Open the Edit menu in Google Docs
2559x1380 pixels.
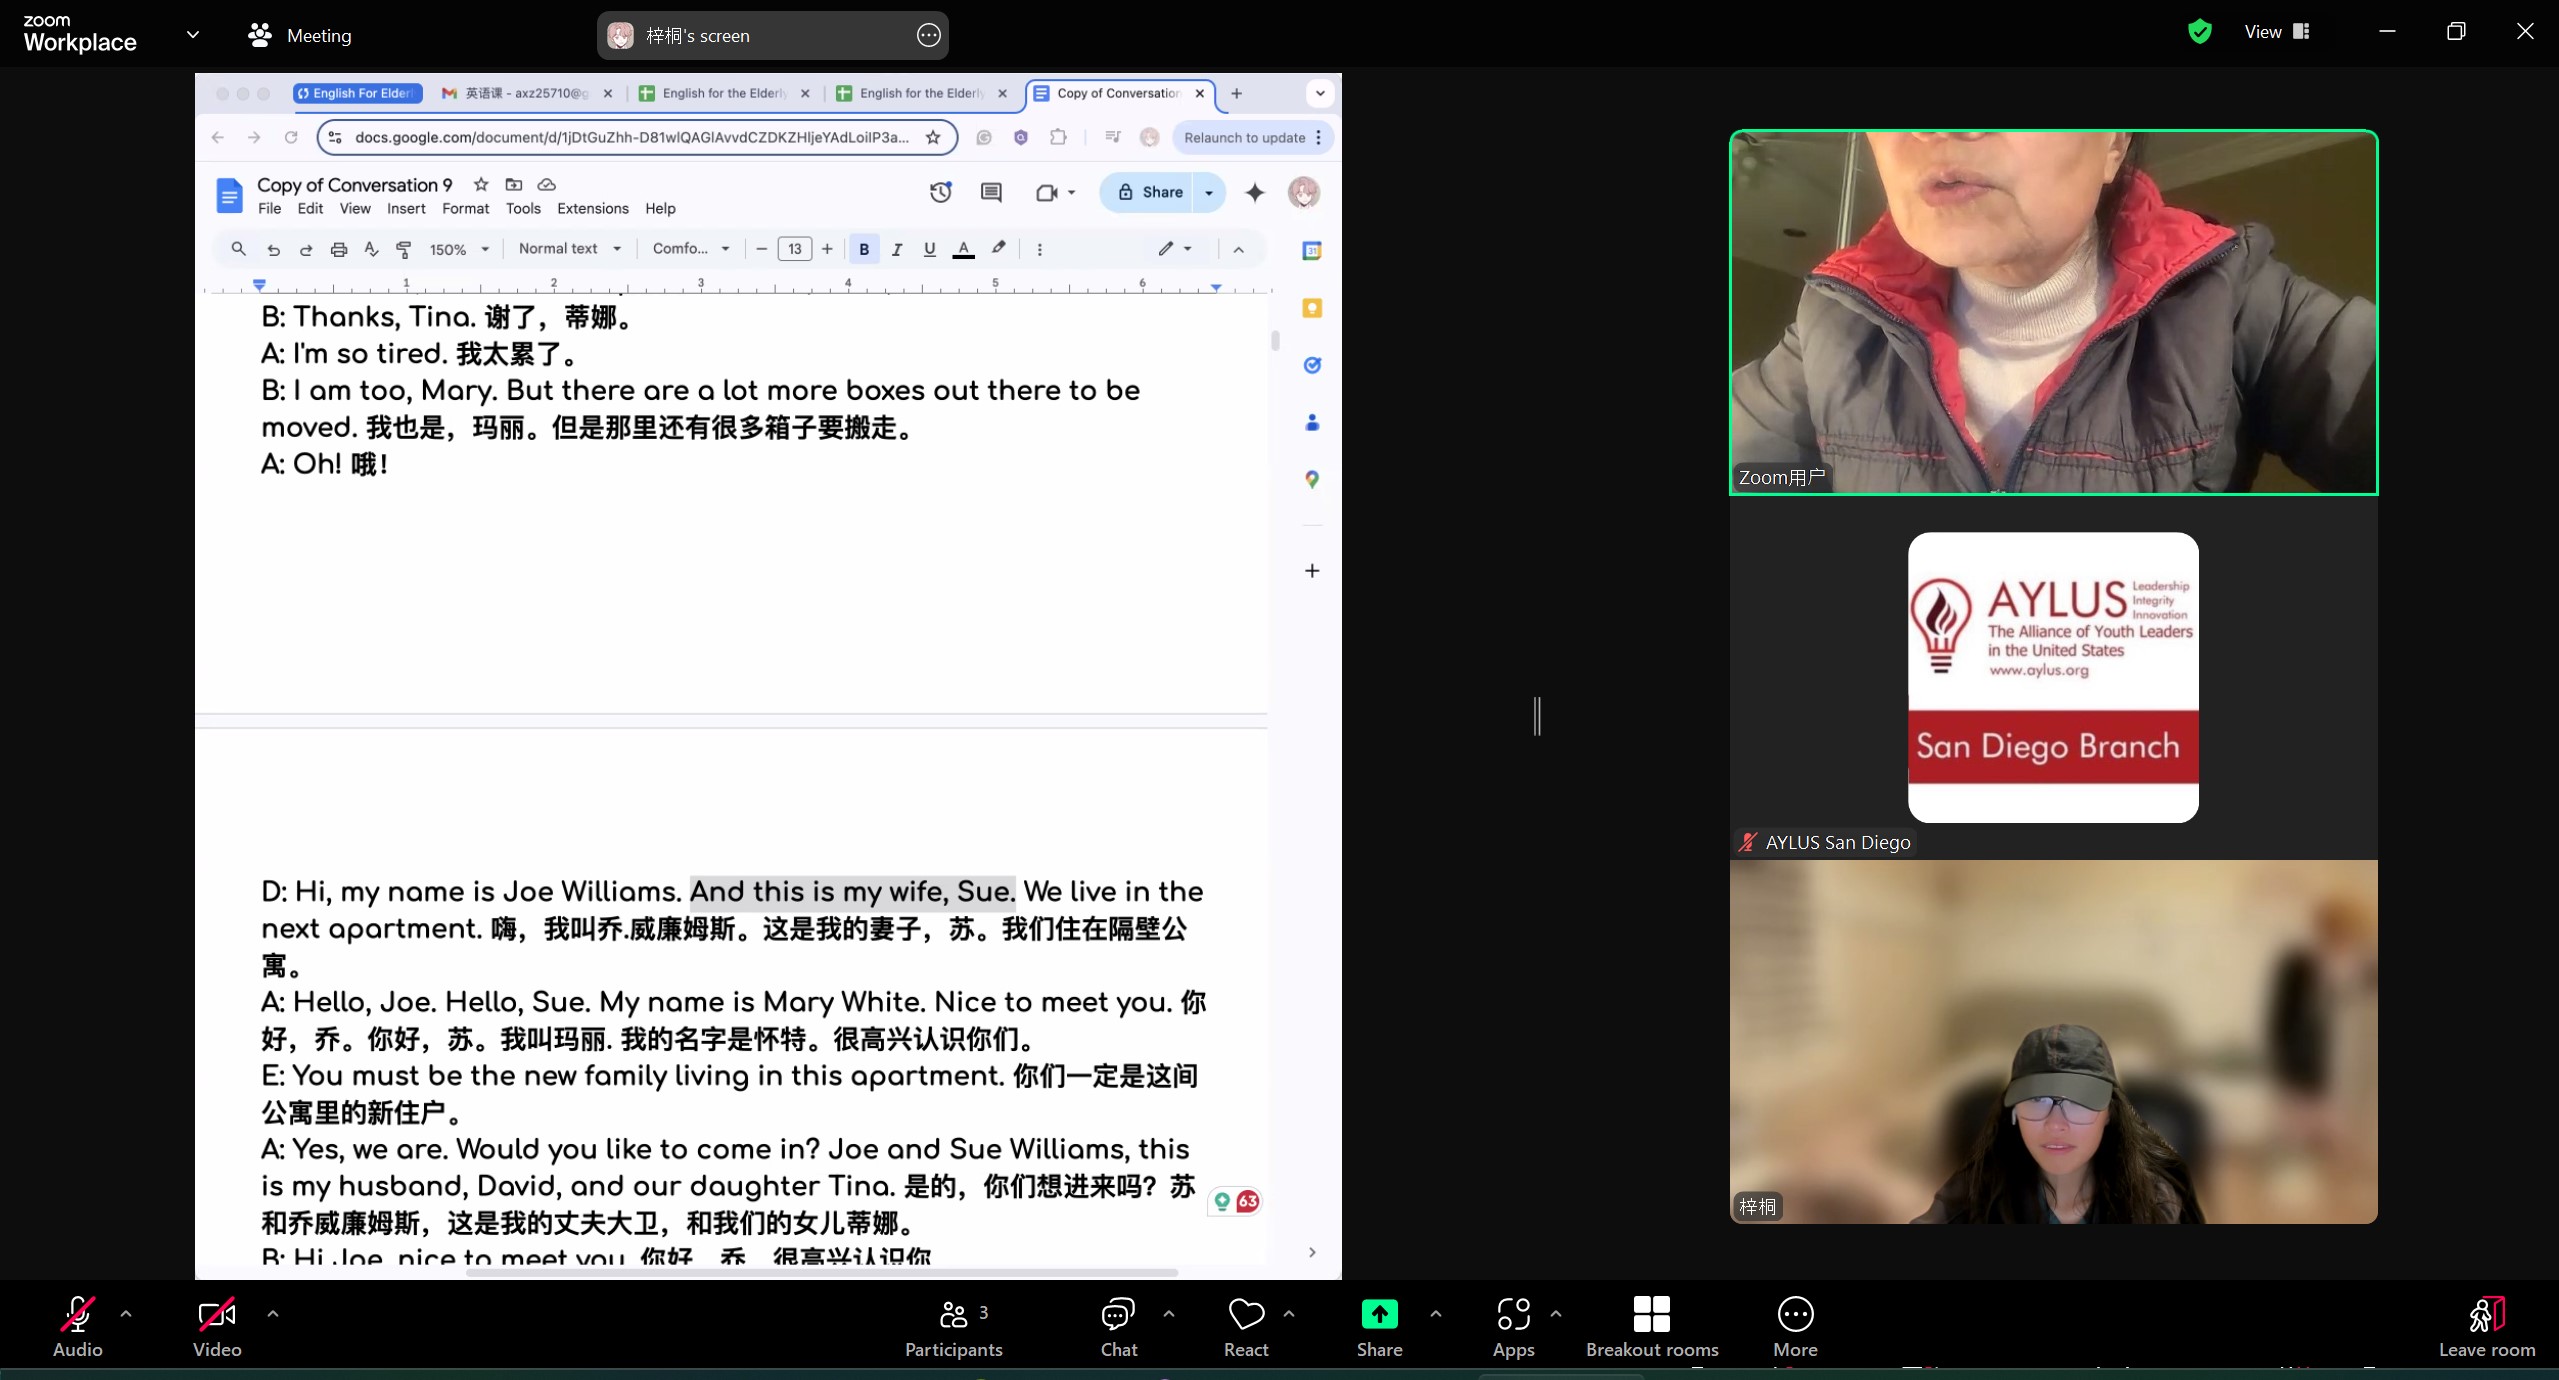point(310,208)
